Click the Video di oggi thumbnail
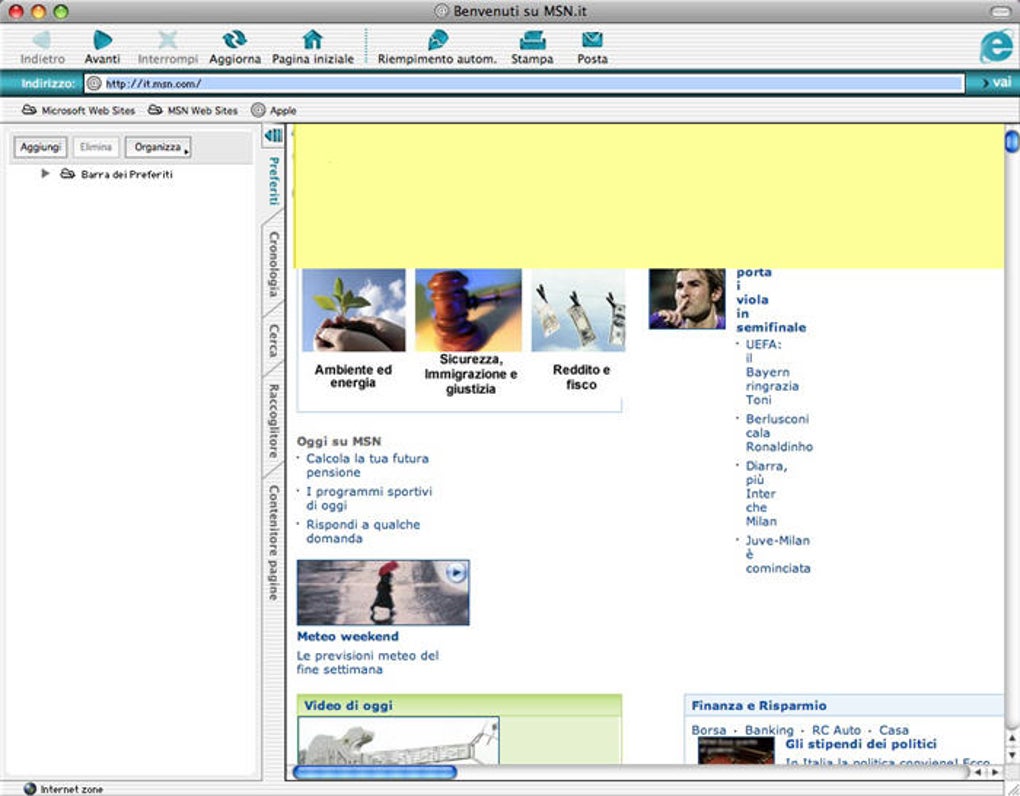The height and width of the screenshot is (796, 1020). [398, 740]
